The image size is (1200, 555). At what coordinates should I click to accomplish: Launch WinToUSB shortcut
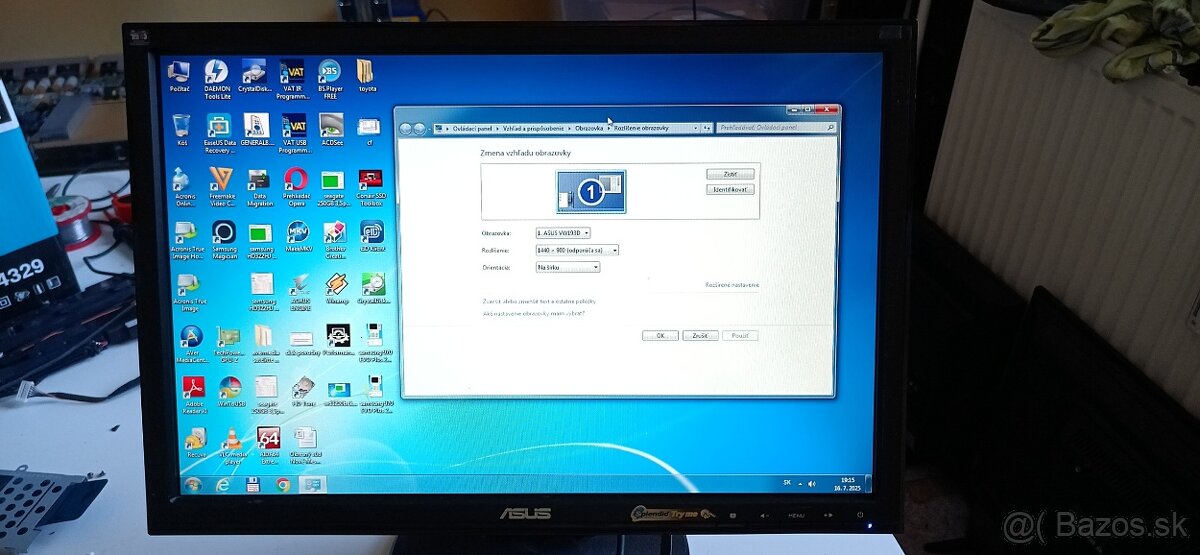(230, 392)
